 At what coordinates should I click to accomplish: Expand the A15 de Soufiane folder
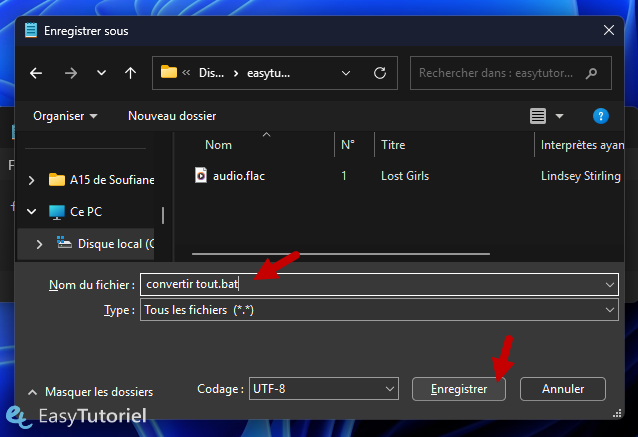32,180
